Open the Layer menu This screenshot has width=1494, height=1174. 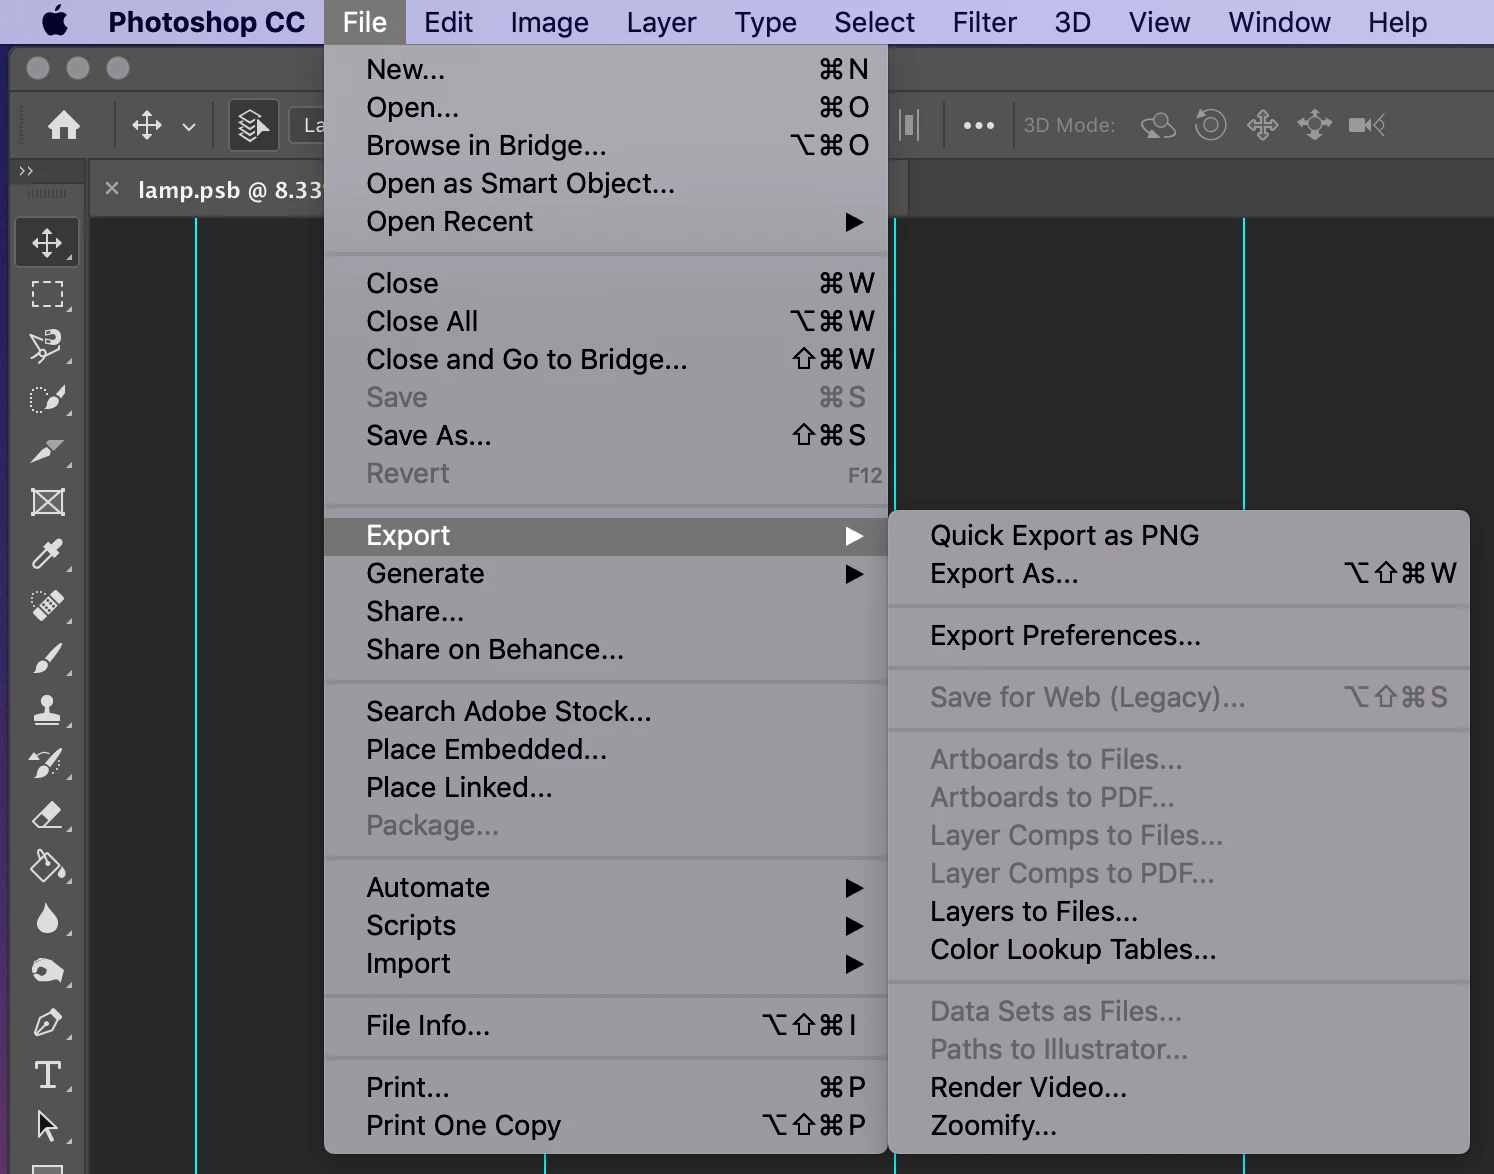[661, 22]
